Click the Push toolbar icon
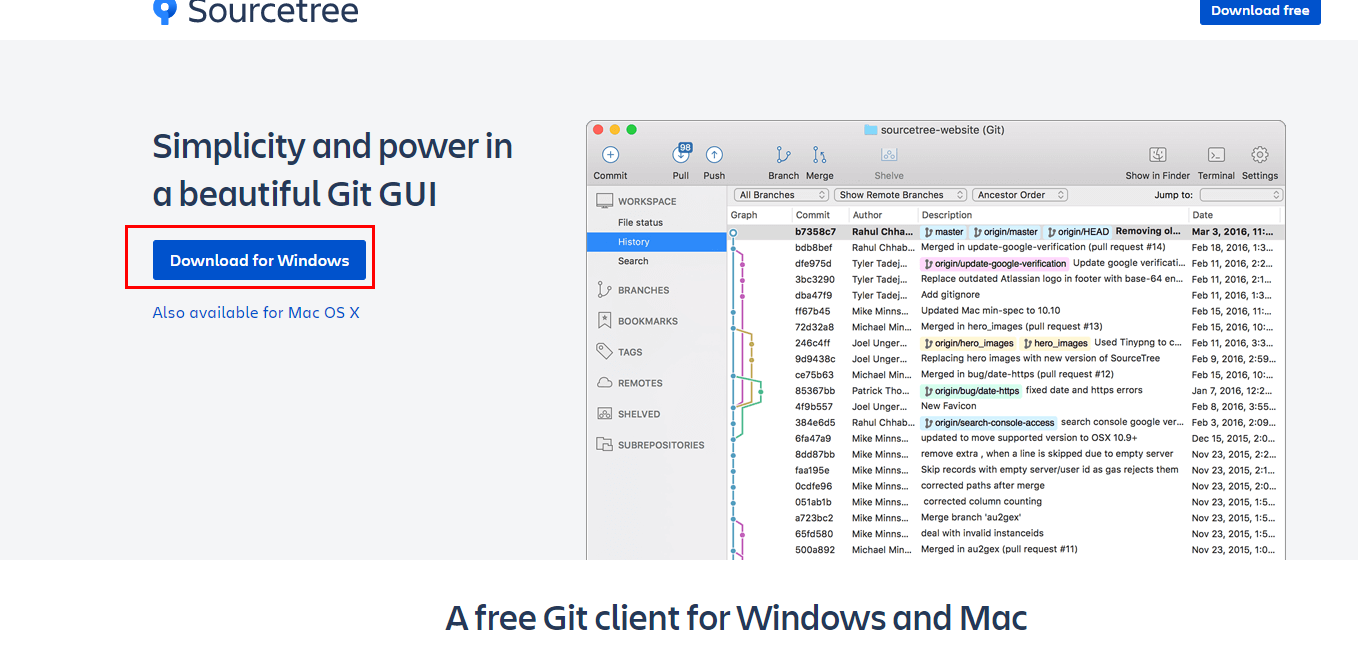Image resolution: width=1358 pixels, height=650 pixels. 714,155
